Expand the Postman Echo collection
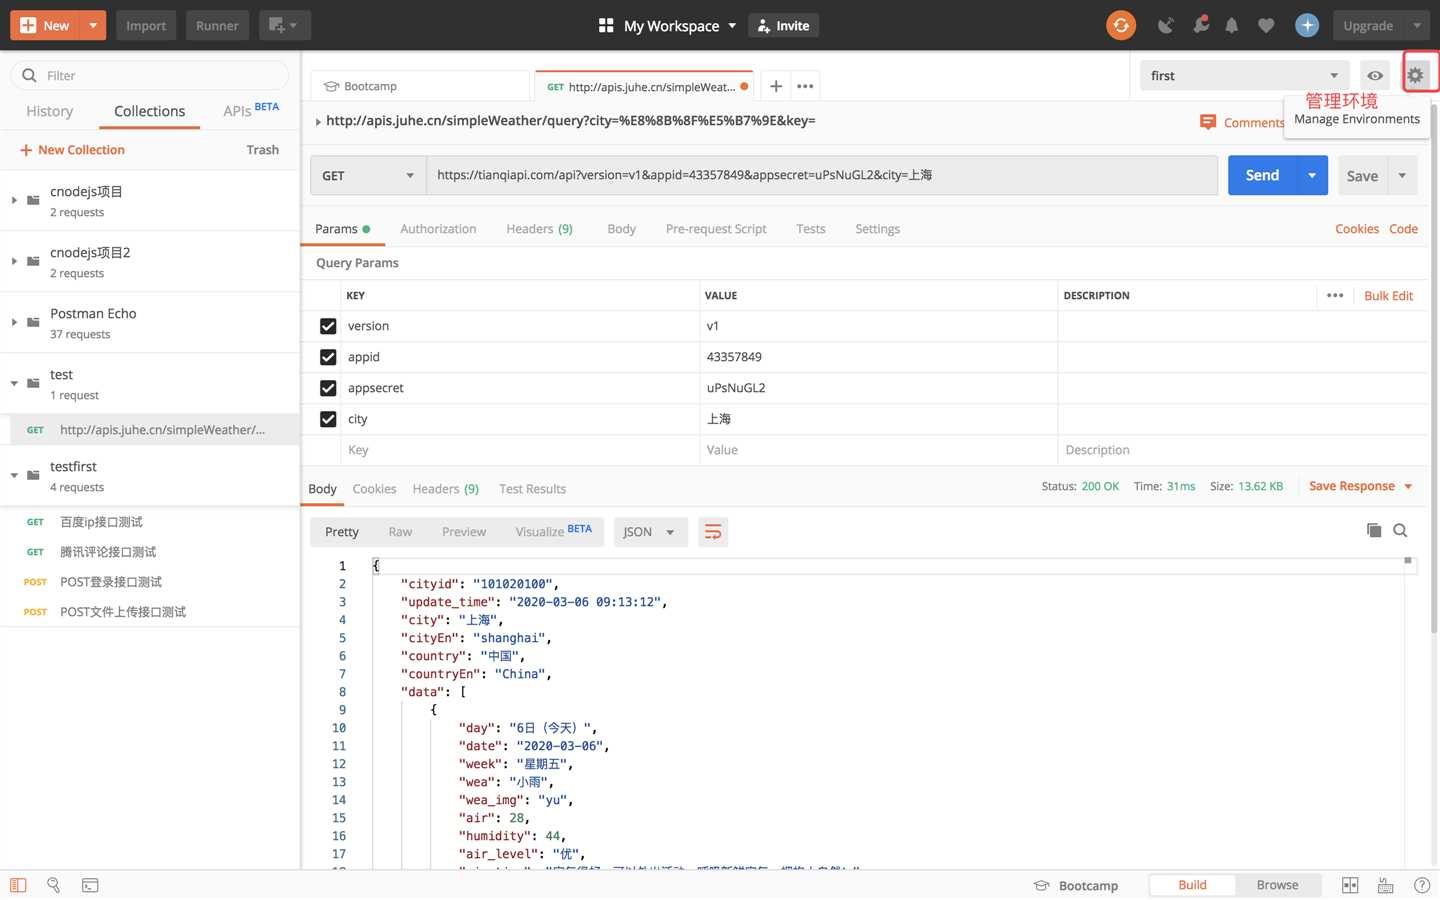Viewport: 1440px width, 900px height. 14,322
